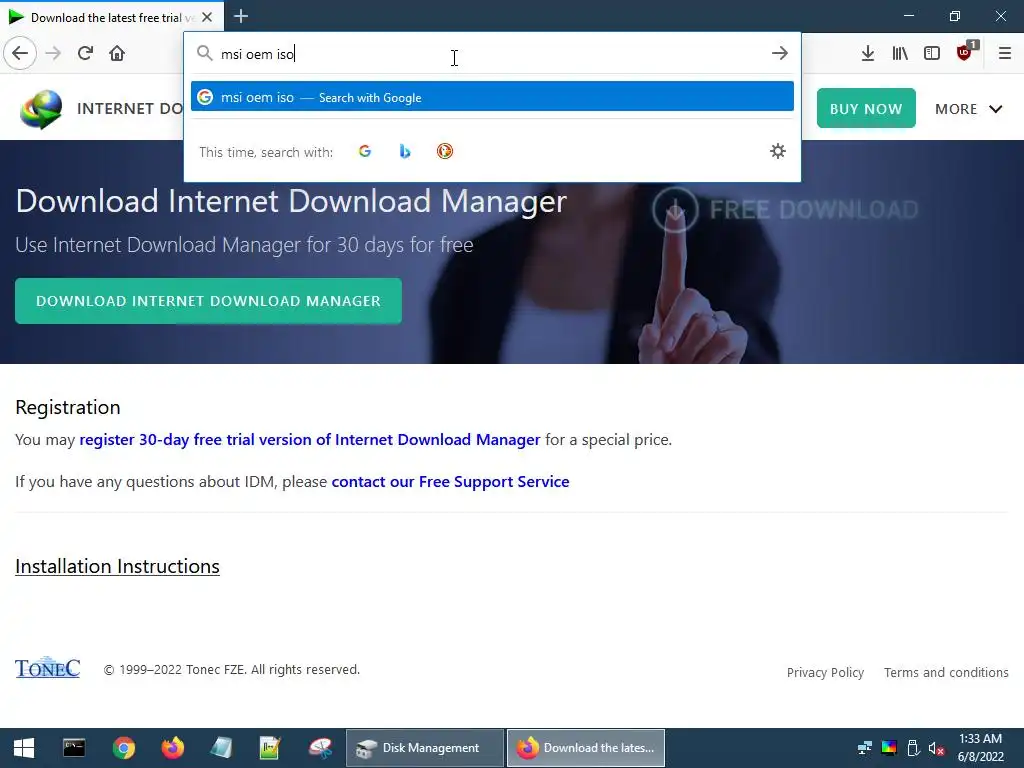
Task: Select the Download the latest free trial tab
Action: 112,17
